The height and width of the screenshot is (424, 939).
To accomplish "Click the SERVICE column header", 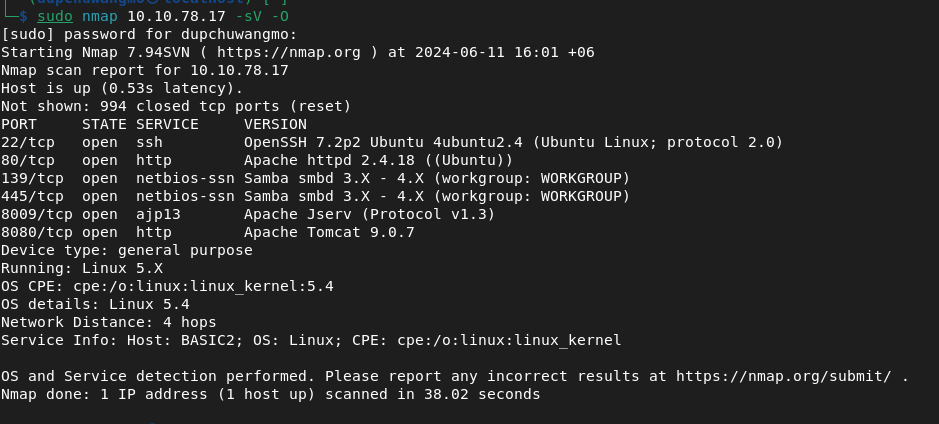I will tap(167, 125).
